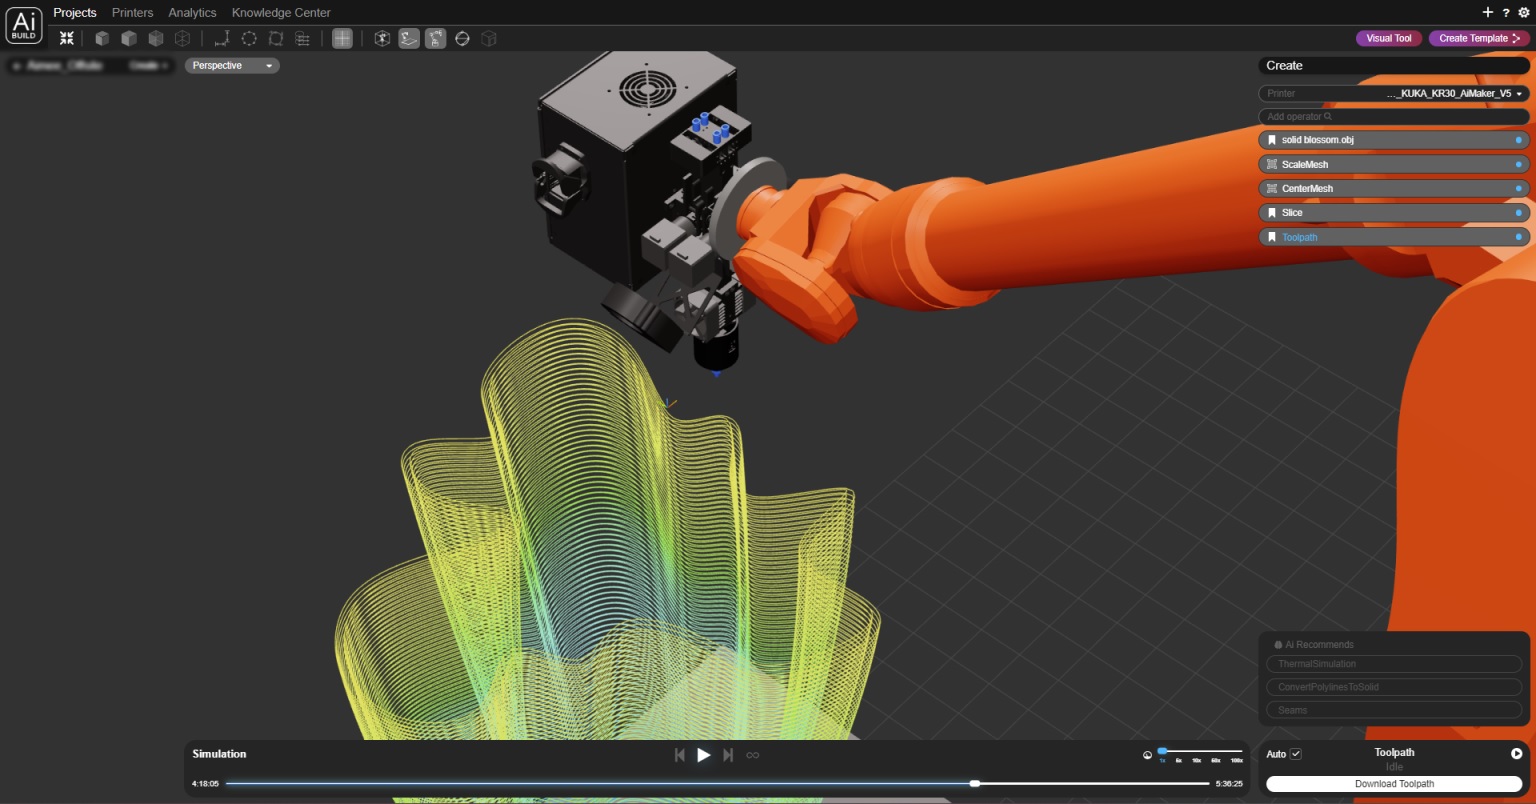Select the ScaleMesh operator
The height and width of the screenshot is (804, 1536).
(x=1394, y=164)
